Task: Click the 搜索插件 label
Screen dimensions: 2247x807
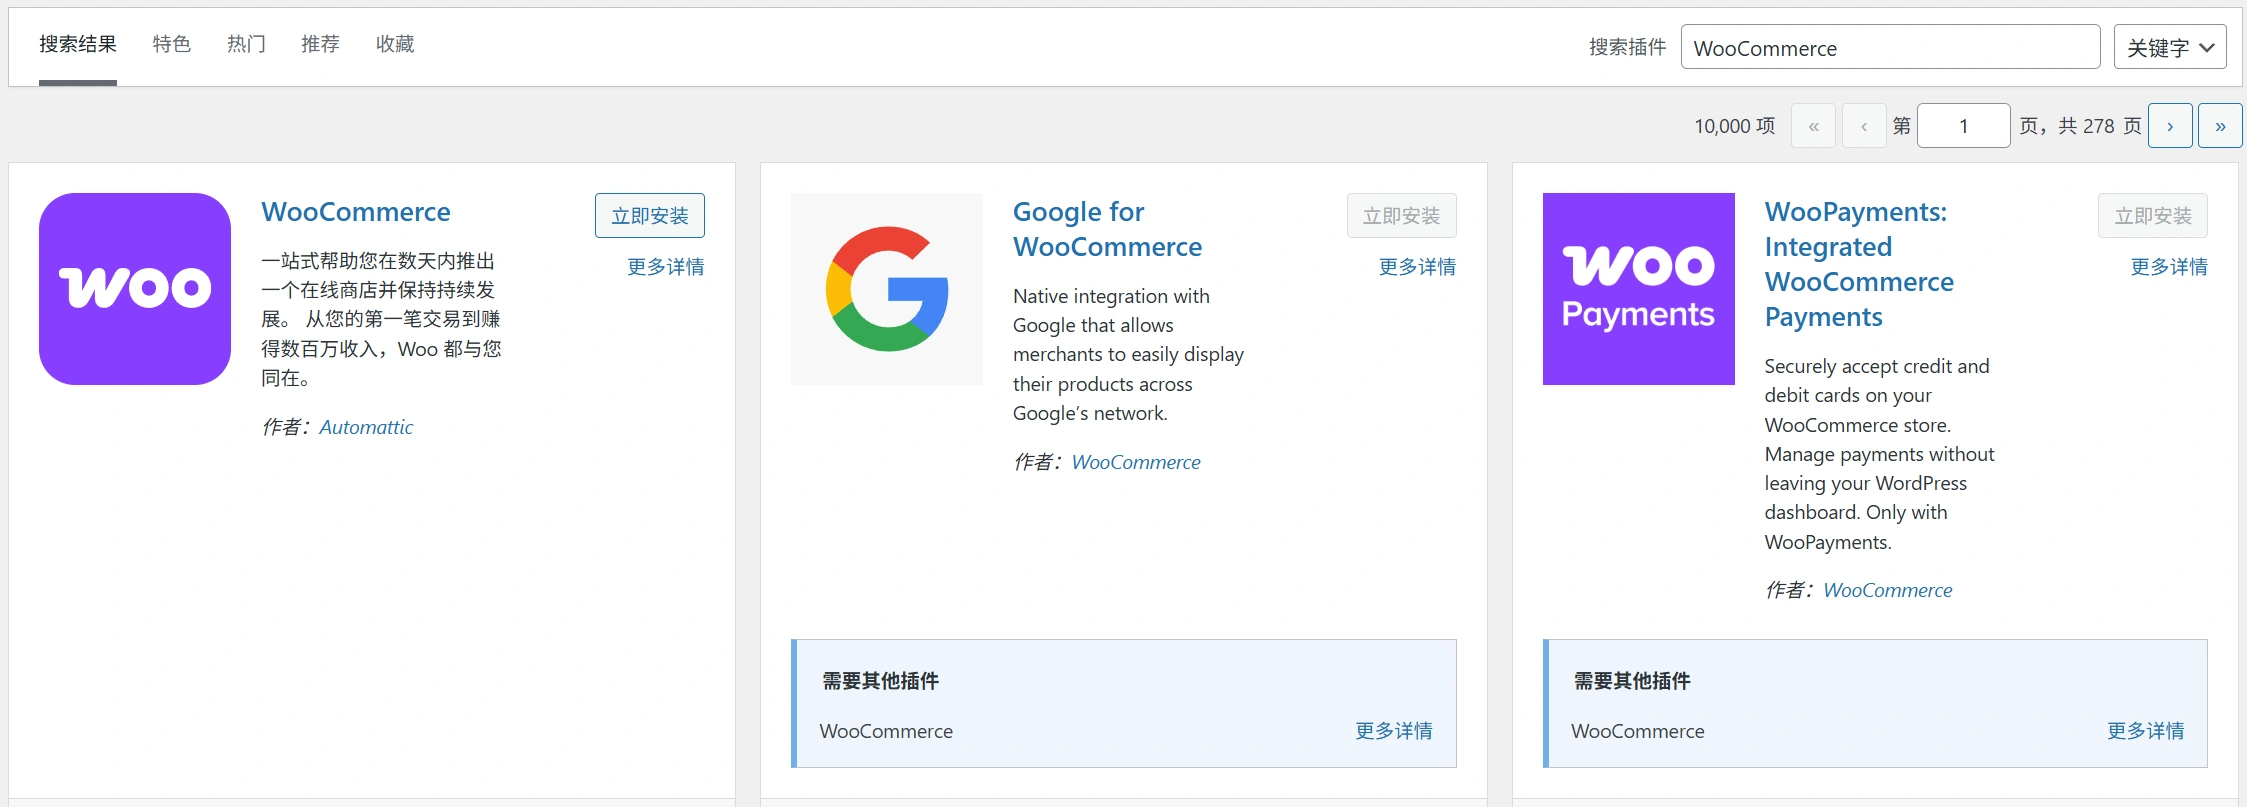Action: (1628, 47)
